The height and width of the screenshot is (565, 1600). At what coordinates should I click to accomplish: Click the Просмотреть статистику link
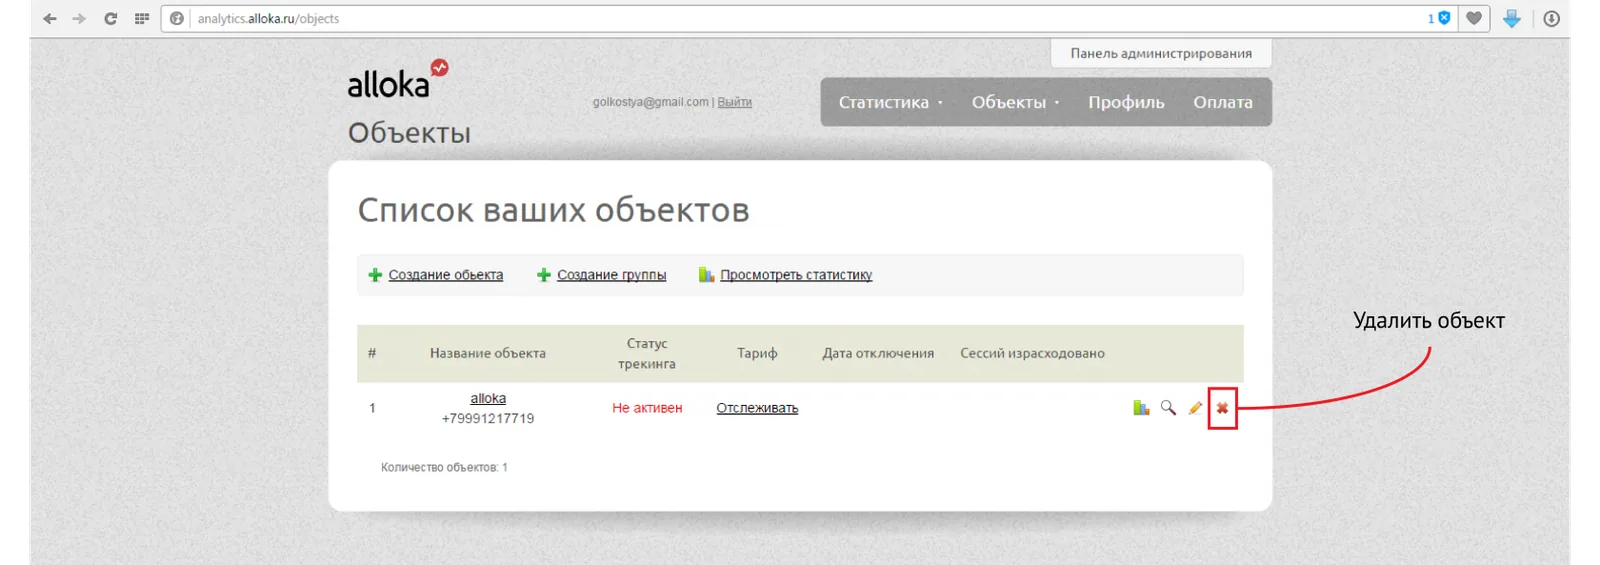[x=796, y=275]
